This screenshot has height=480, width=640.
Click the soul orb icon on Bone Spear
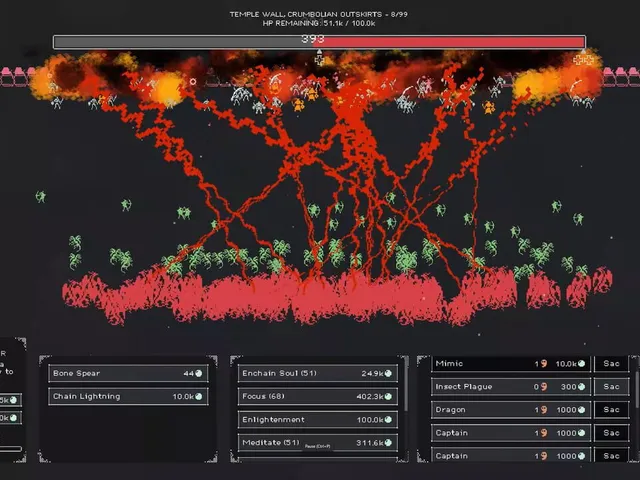pos(199,373)
